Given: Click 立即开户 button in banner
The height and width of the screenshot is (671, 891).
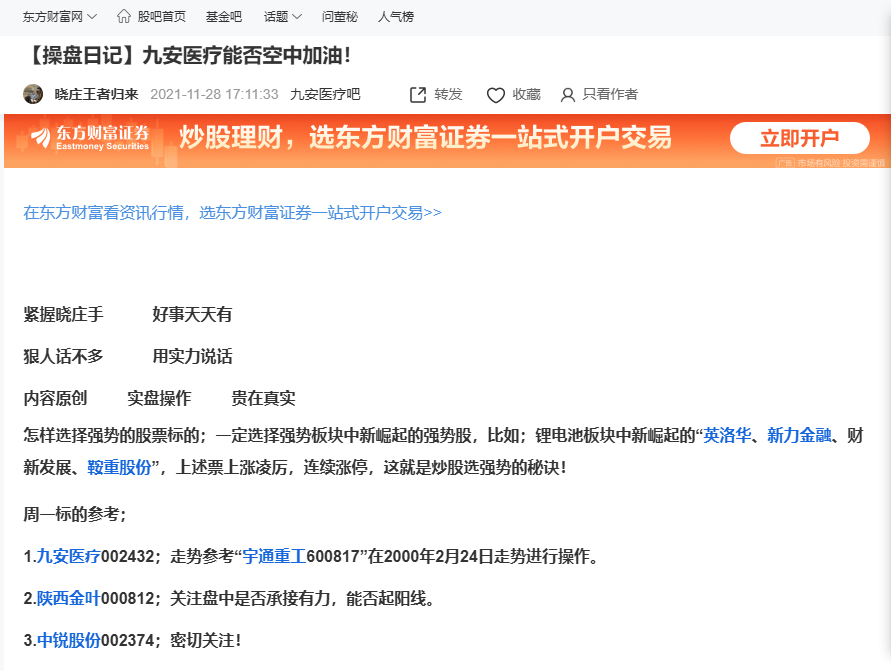Looking at the screenshot, I should 800,138.
